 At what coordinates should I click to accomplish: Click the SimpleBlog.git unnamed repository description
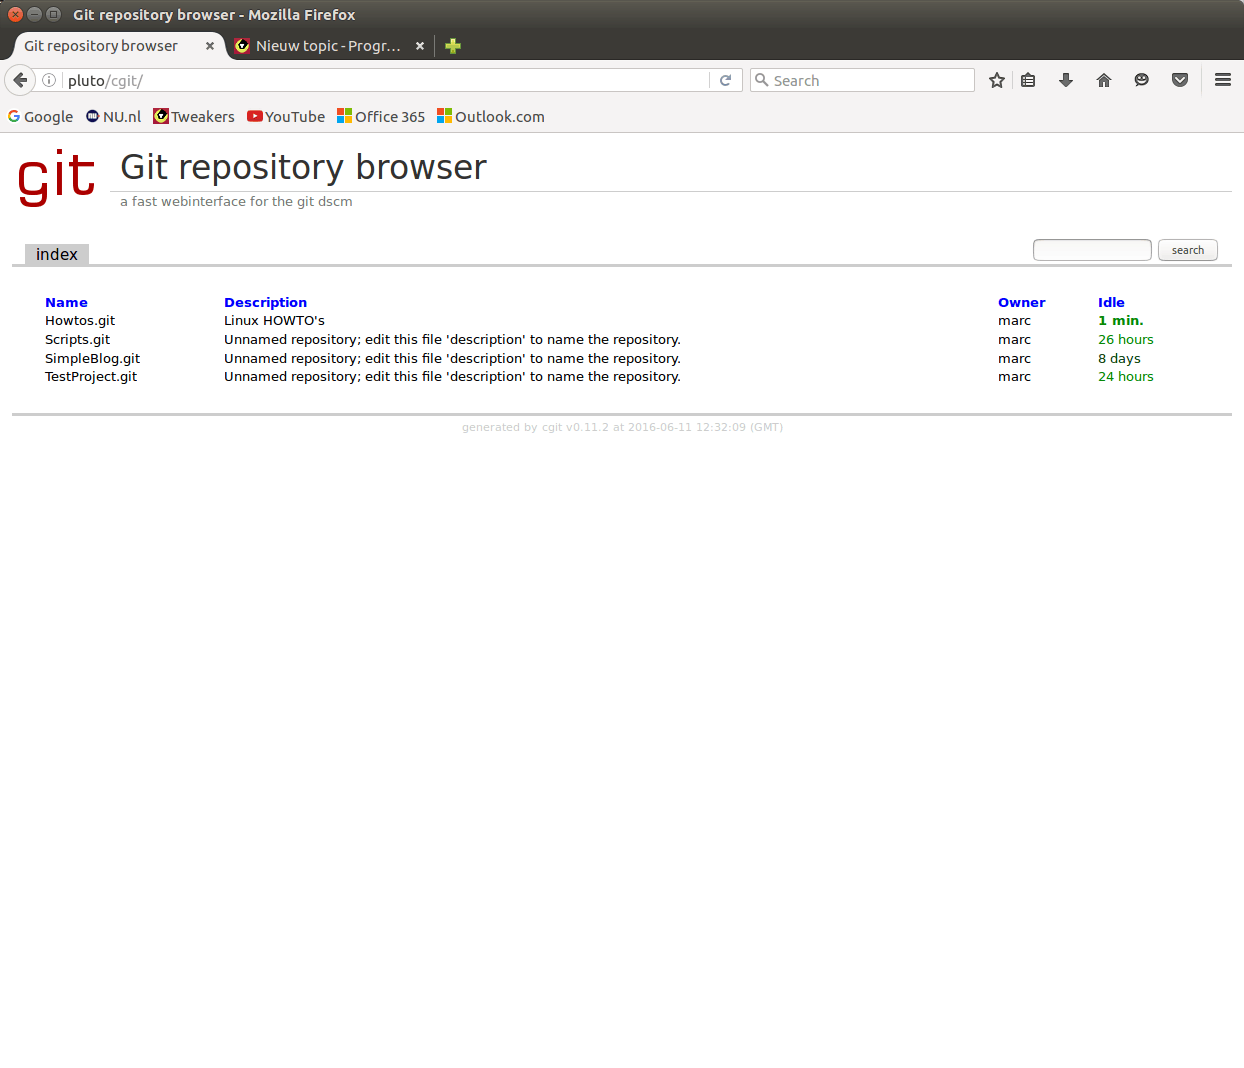pos(452,359)
